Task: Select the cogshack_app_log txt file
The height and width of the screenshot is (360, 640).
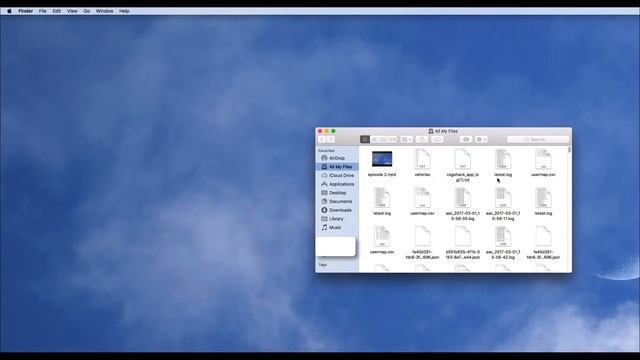Action: pyautogui.click(x=462, y=165)
